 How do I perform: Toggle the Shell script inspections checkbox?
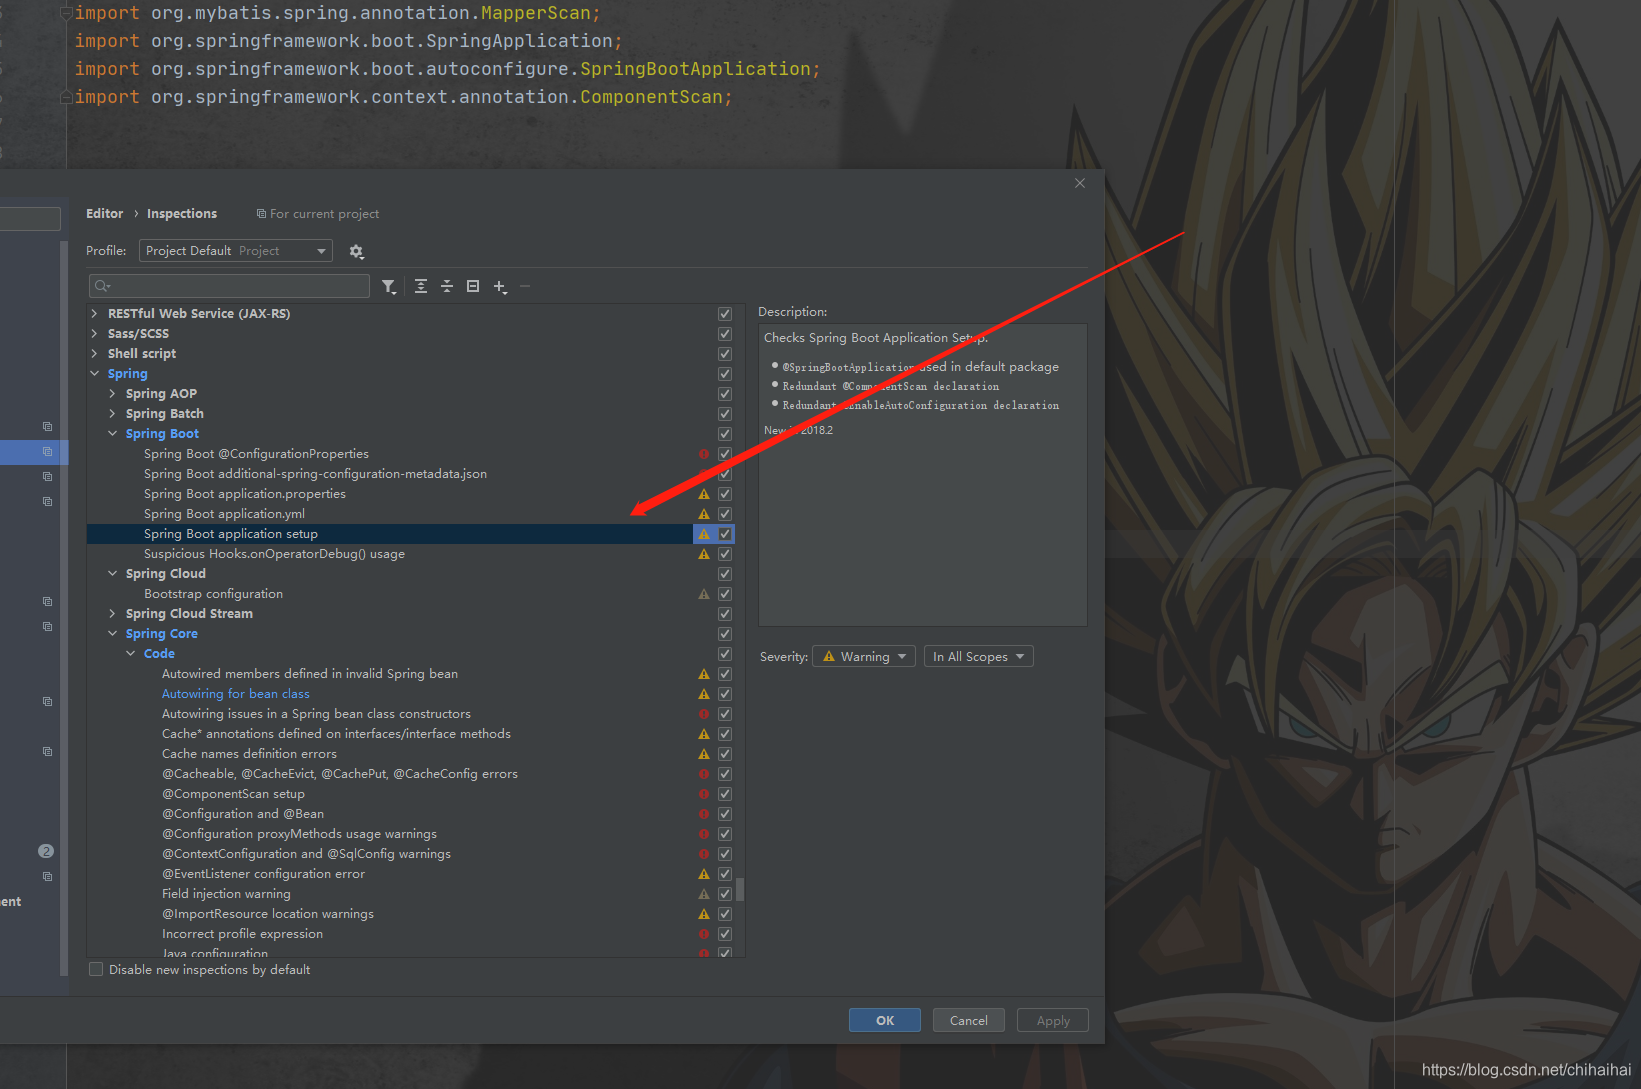click(x=725, y=354)
